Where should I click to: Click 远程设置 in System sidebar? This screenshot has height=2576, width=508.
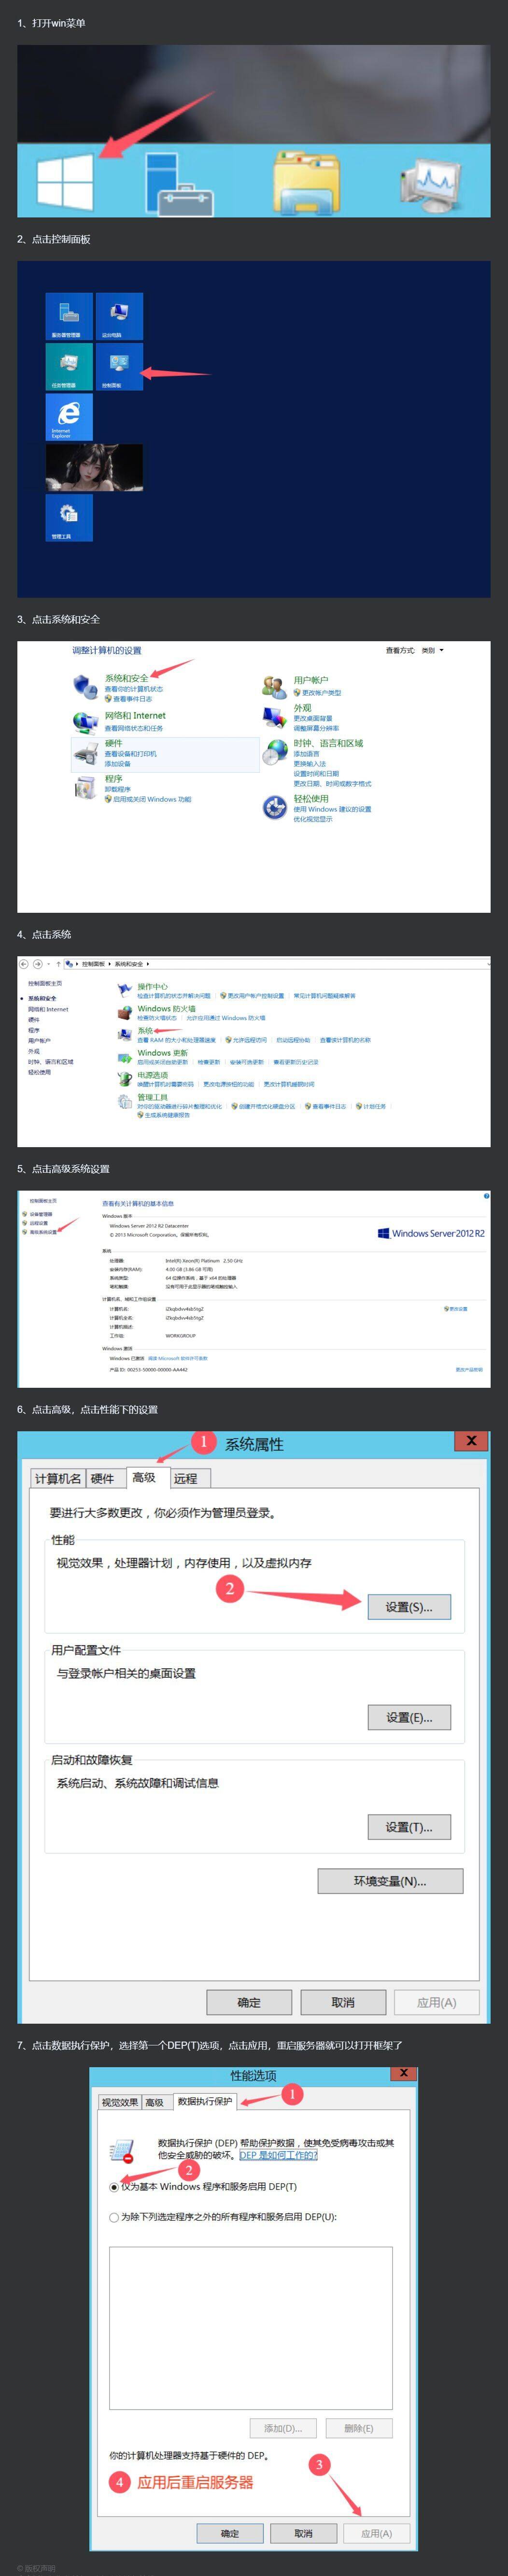coord(38,1223)
